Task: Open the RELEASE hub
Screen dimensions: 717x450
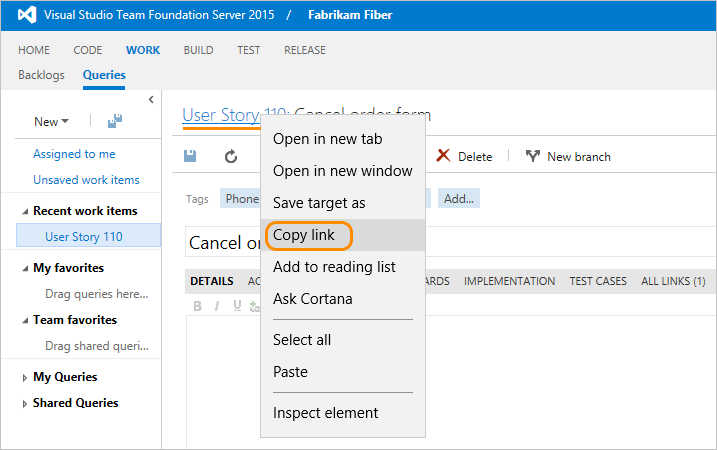Action: (x=305, y=50)
